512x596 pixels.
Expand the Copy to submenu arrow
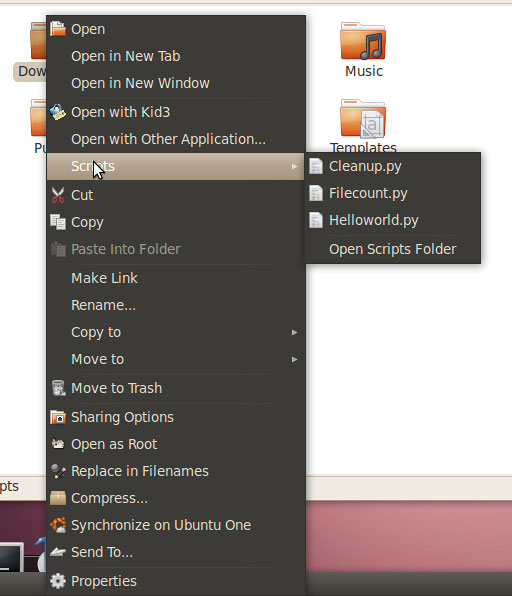(x=294, y=332)
